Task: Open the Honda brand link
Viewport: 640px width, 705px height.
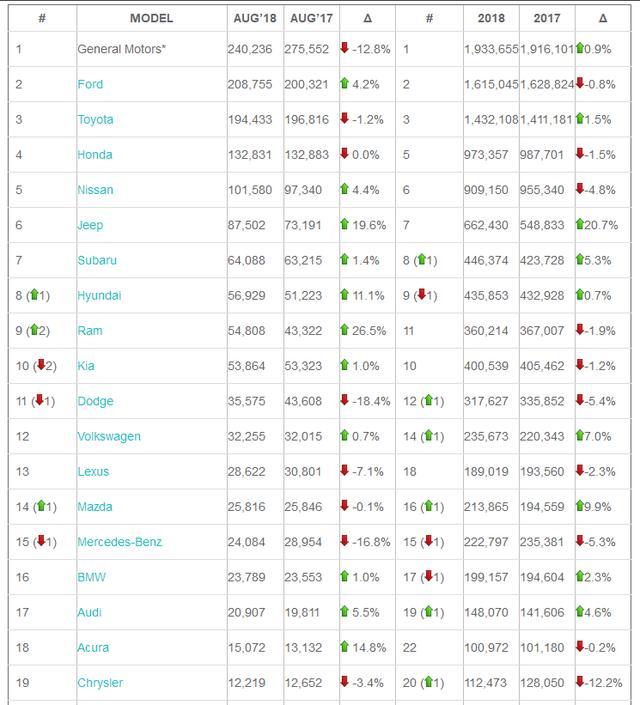Action: pyautogui.click(x=95, y=154)
